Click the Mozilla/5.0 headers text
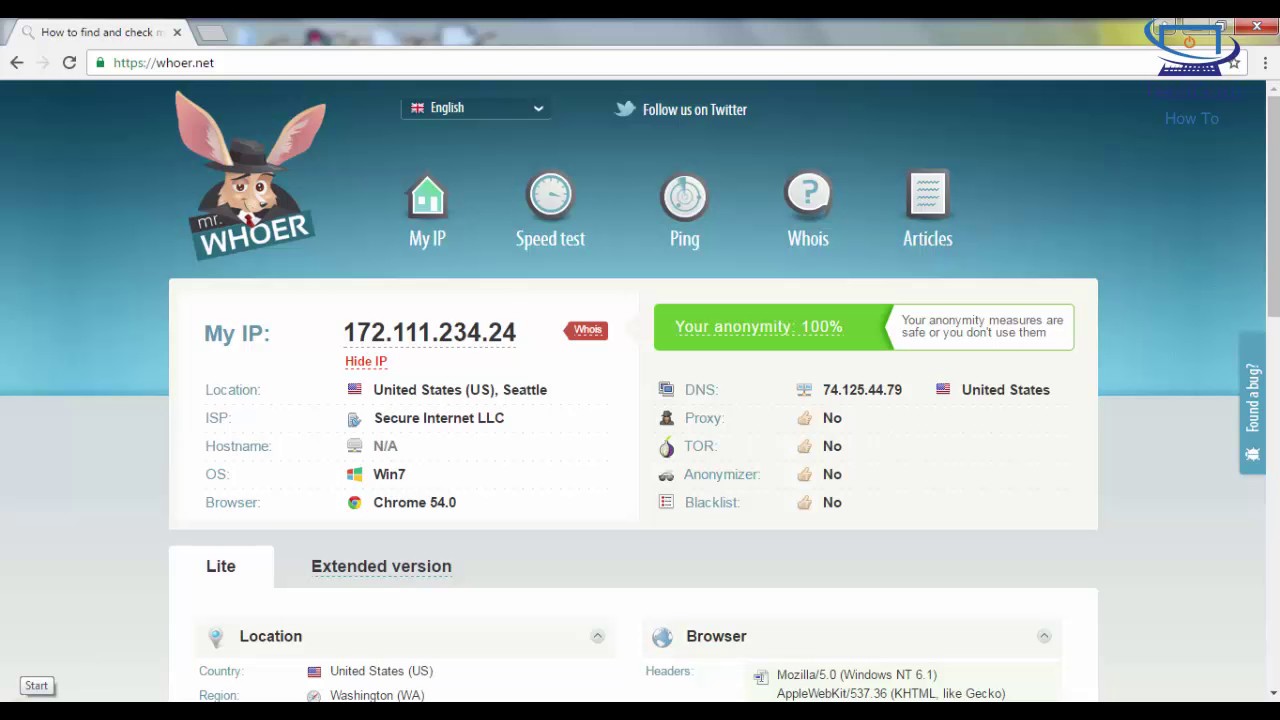Screen dimensions: 1280x720 pyautogui.click(x=857, y=675)
